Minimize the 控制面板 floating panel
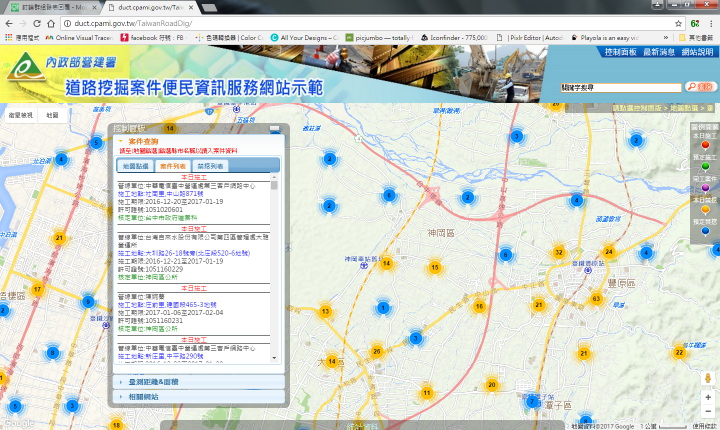Image resolution: width=720 pixels, height=430 pixels. pyautogui.click(x=275, y=129)
